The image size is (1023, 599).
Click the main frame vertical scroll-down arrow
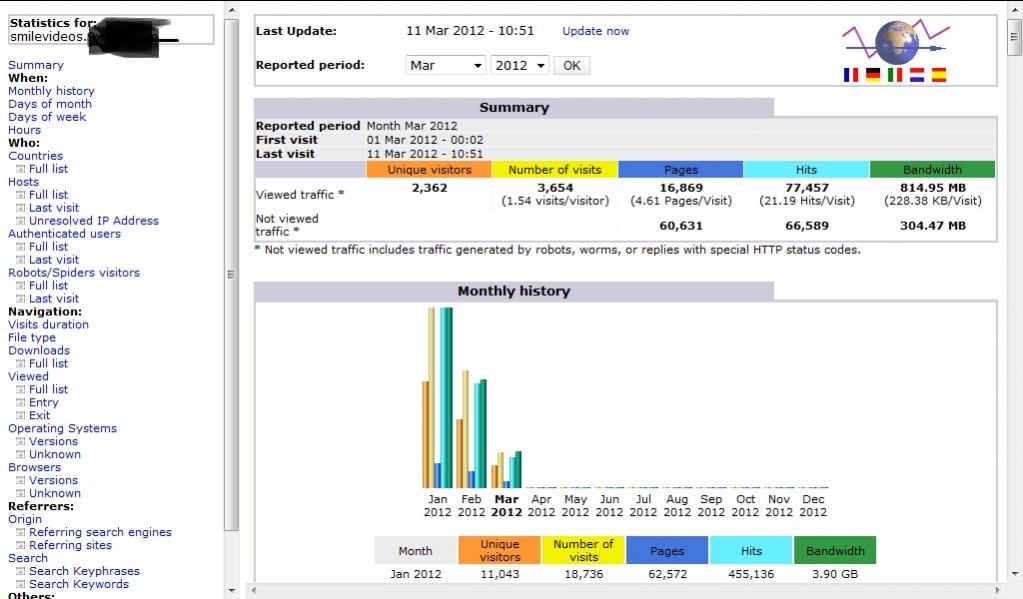(x=1015, y=574)
